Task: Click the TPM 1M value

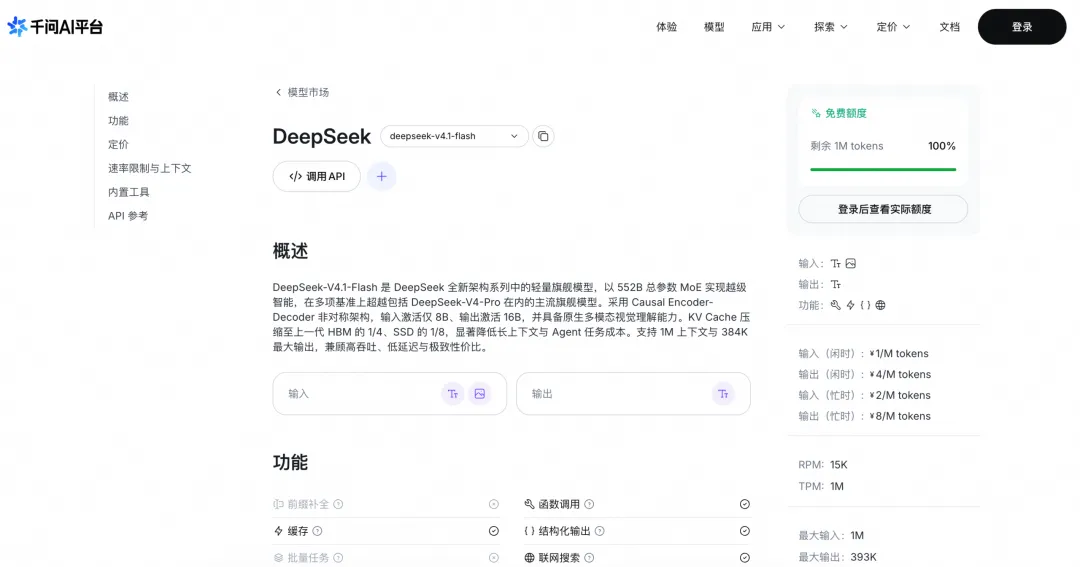Action: coord(837,486)
